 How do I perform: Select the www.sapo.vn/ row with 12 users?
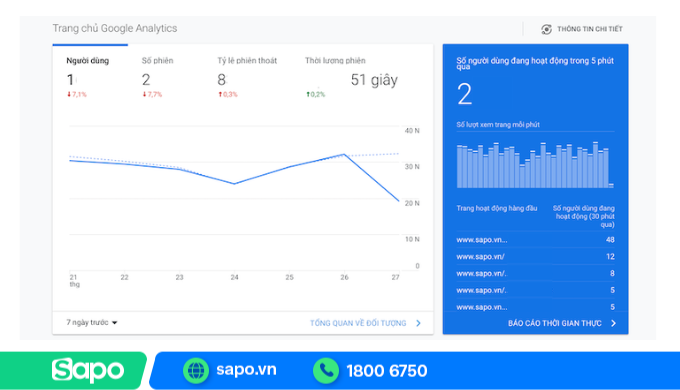(535, 256)
